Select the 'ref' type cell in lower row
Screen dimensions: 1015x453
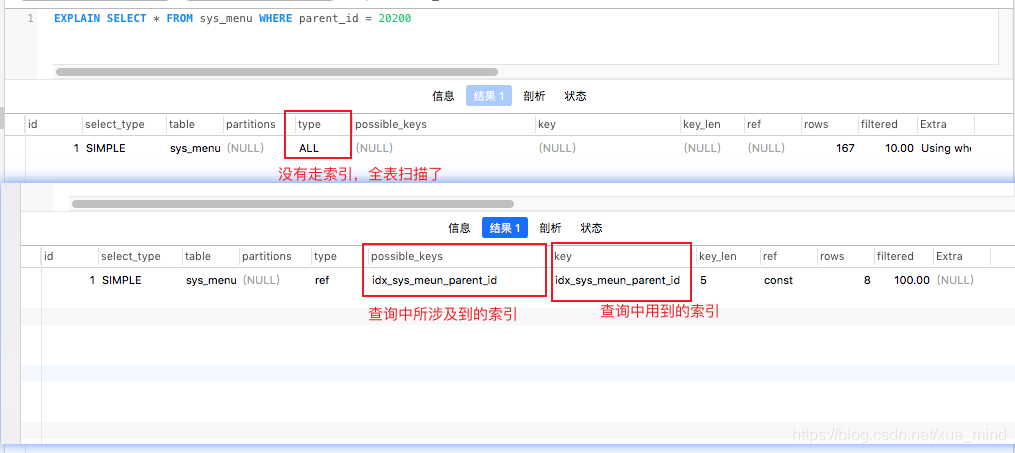(x=322, y=280)
